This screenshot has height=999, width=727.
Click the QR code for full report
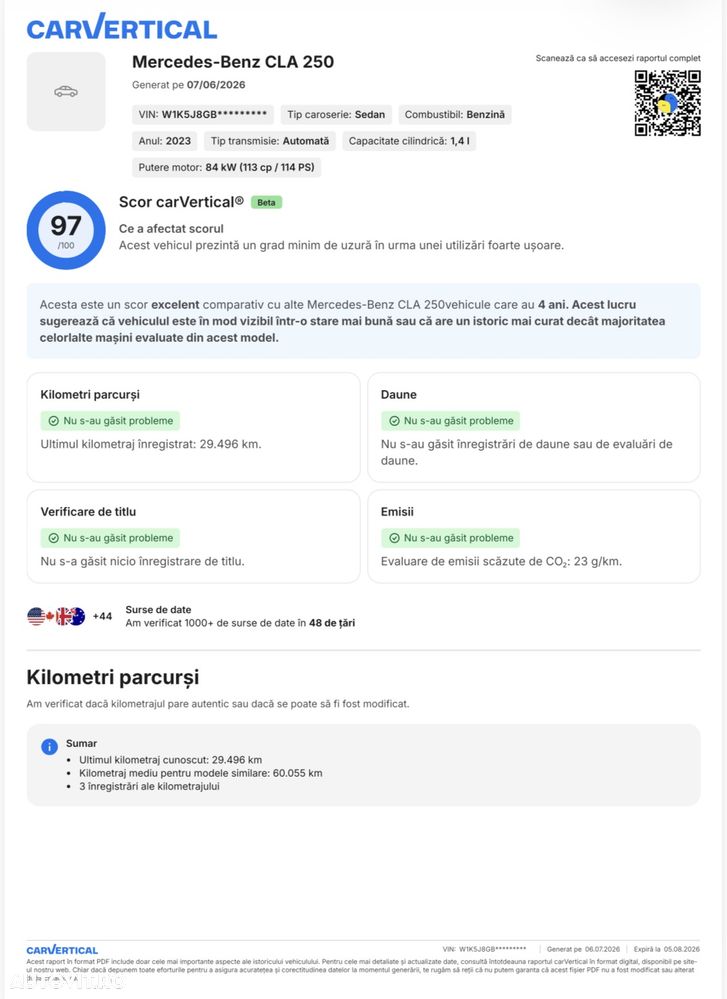(667, 103)
